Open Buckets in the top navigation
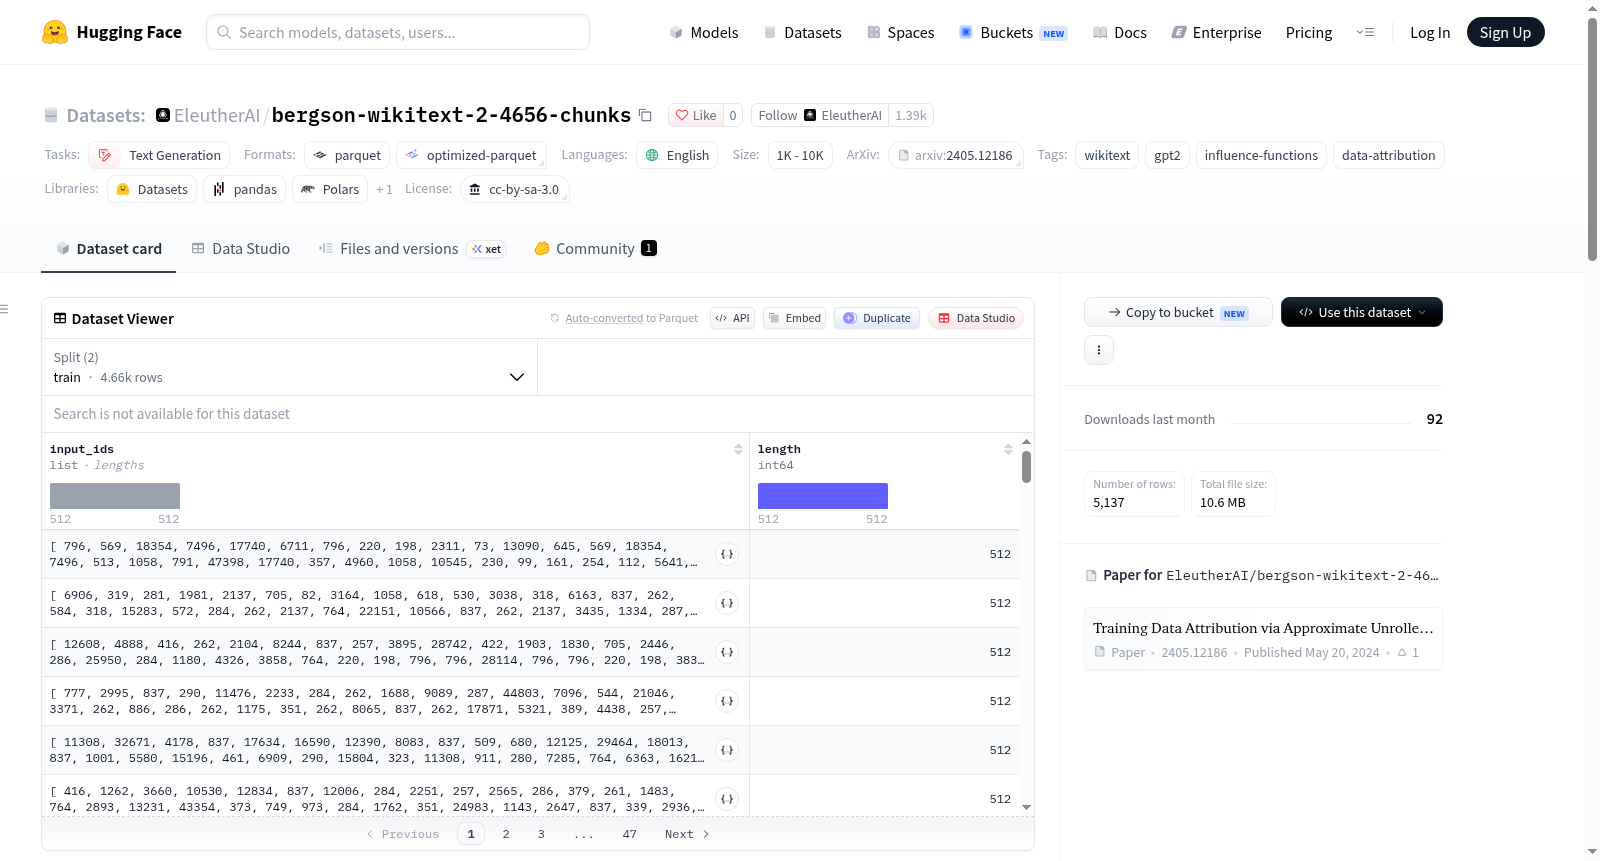This screenshot has width=1600, height=861. 1013,32
